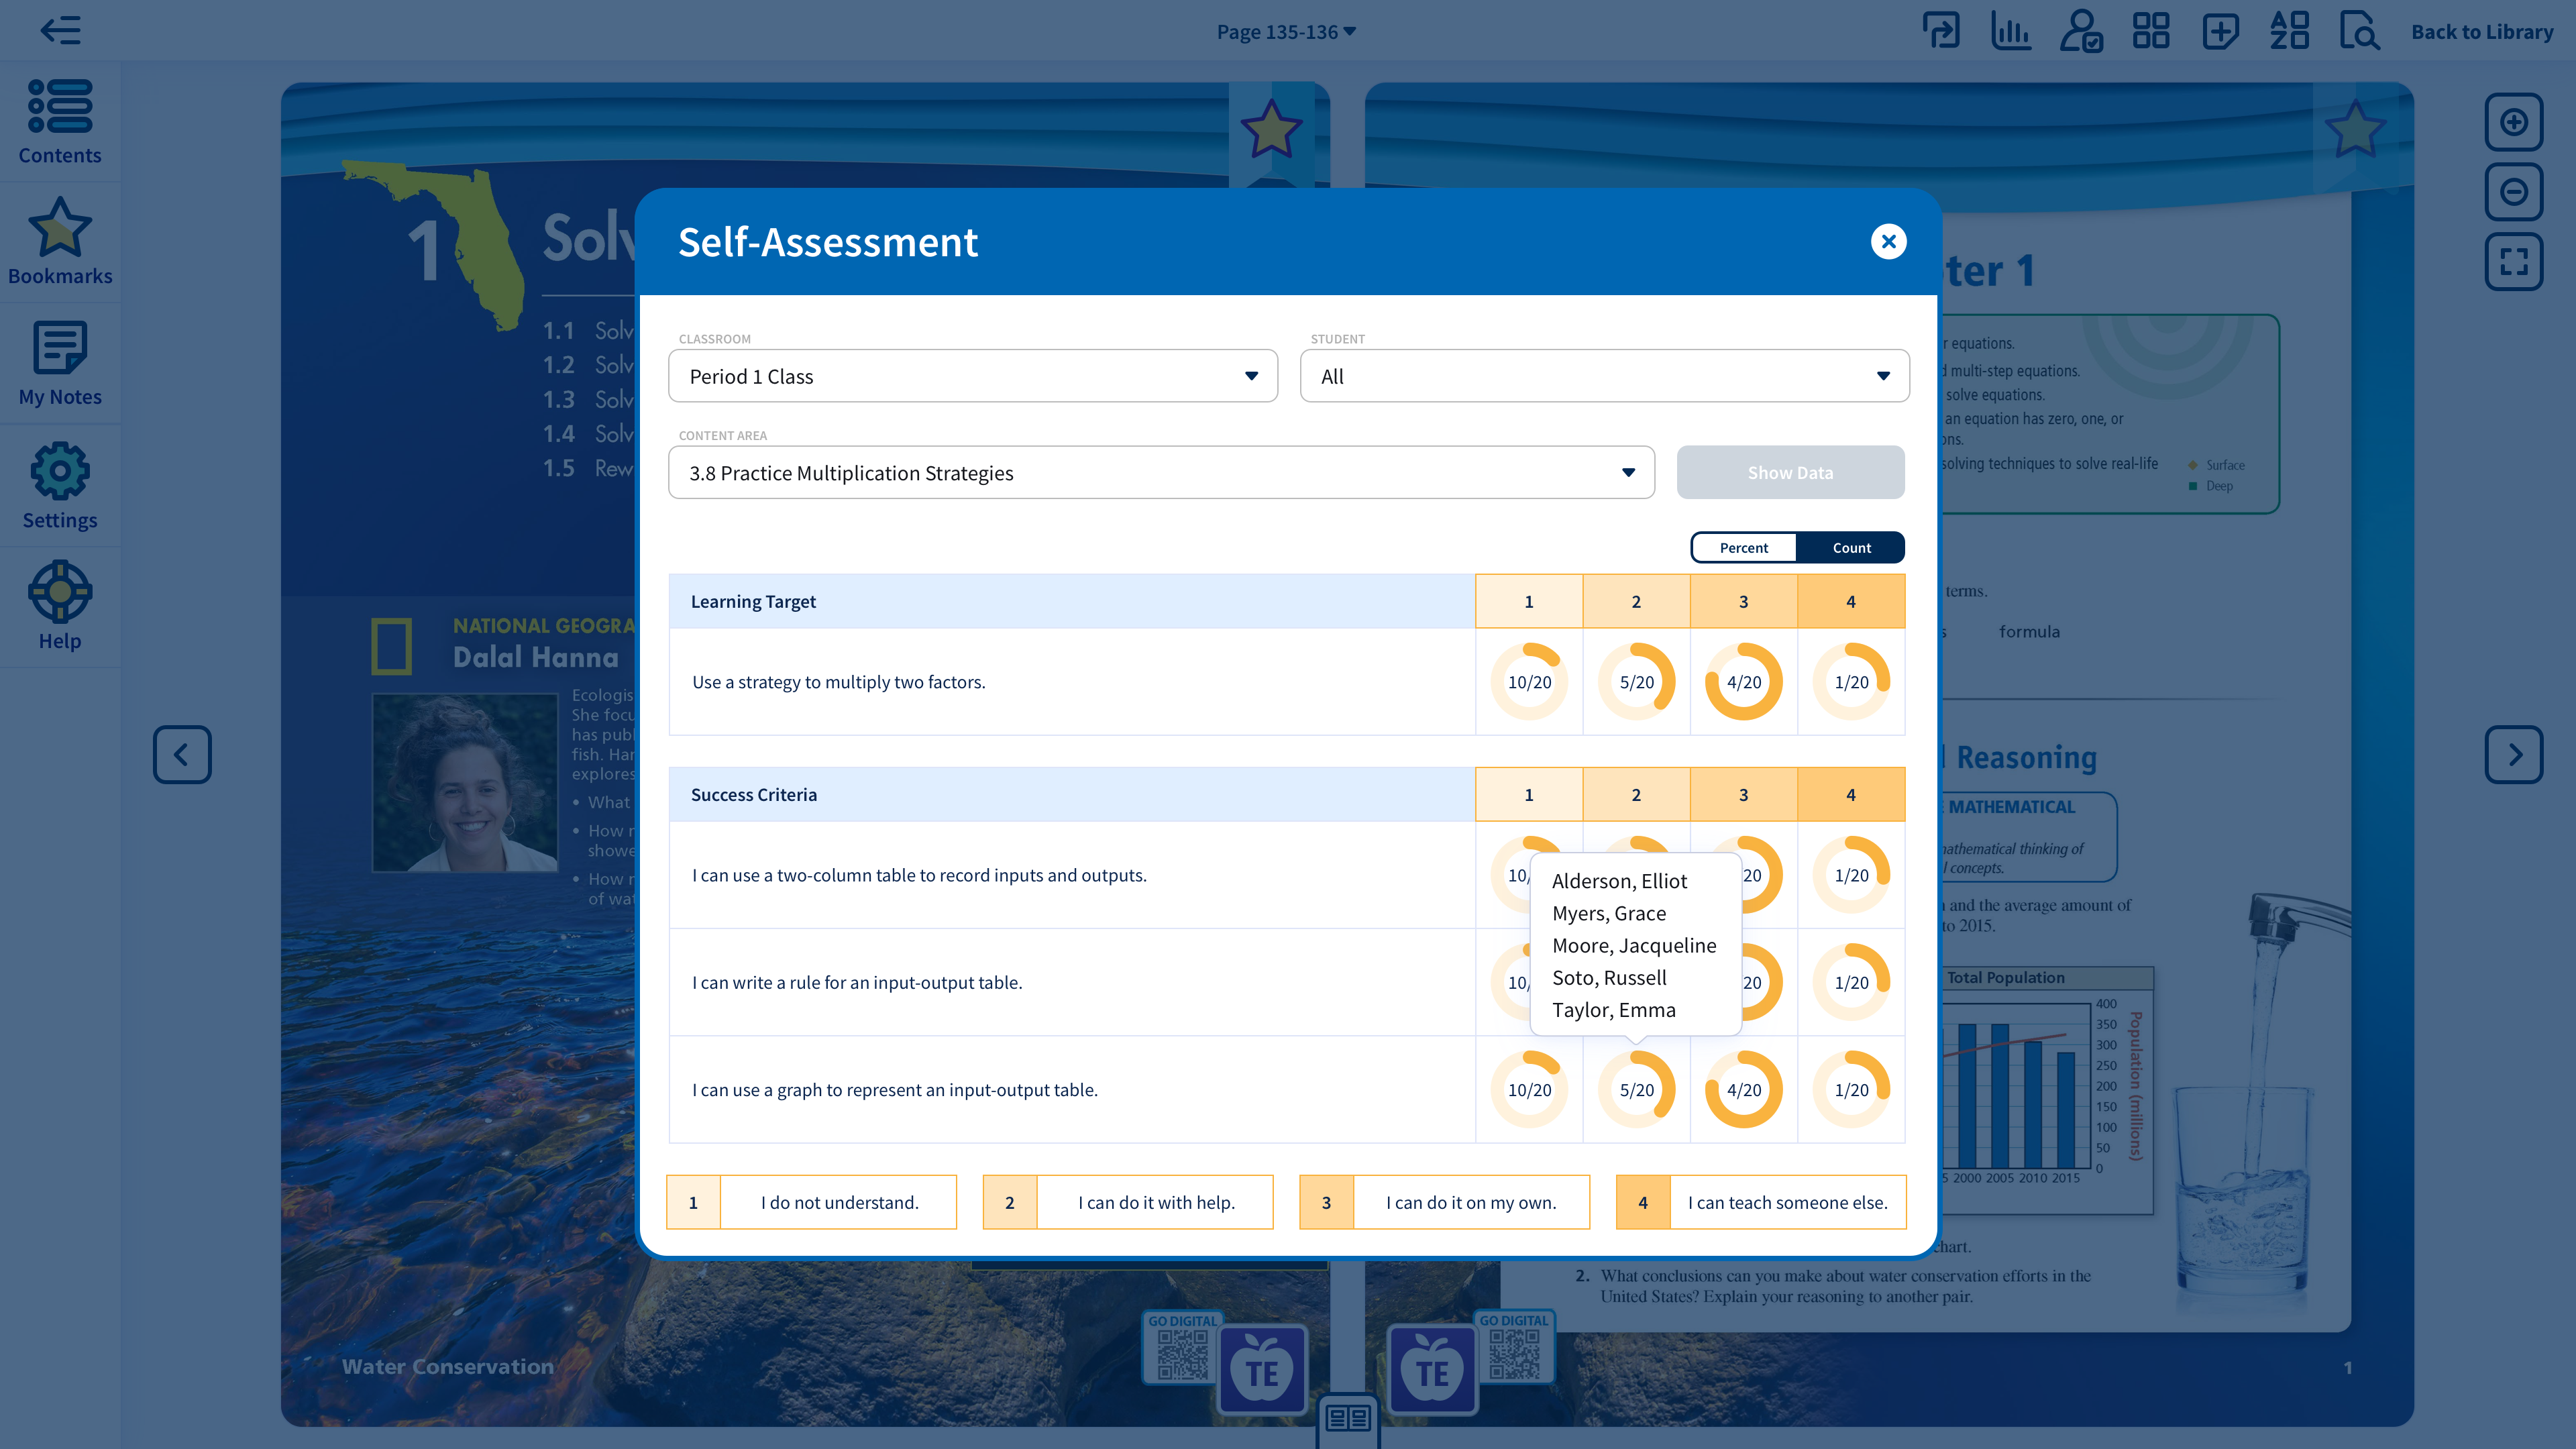The height and width of the screenshot is (1449, 2576).
Task: Toggle fullscreen view icon
Action: (x=2514, y=262)
